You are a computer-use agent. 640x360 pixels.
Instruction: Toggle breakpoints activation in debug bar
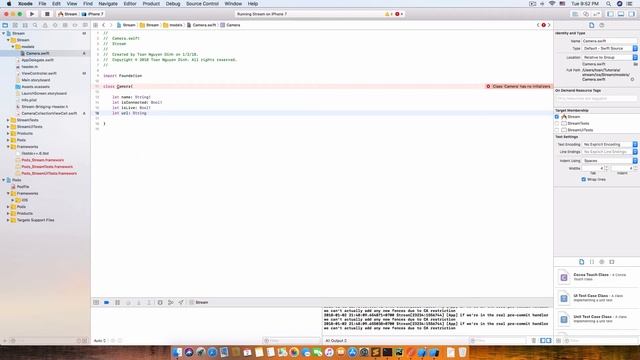107,302
